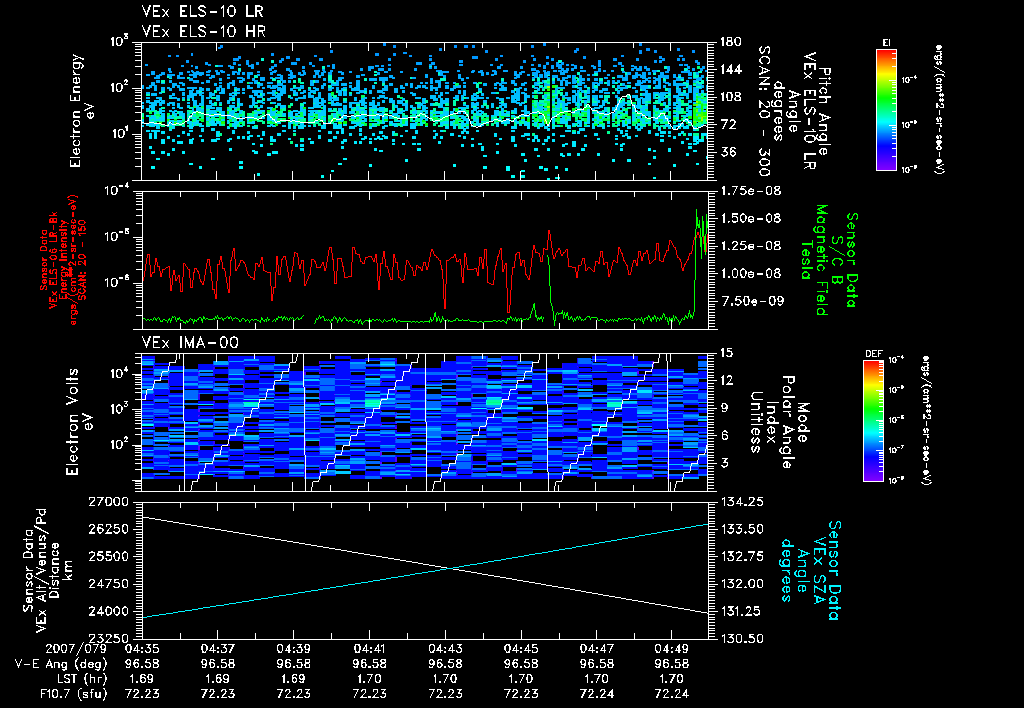Click the 'V-E Ang (deg)' row label
This screenshot has width=1024, height=708.
(x=61, y=664)
